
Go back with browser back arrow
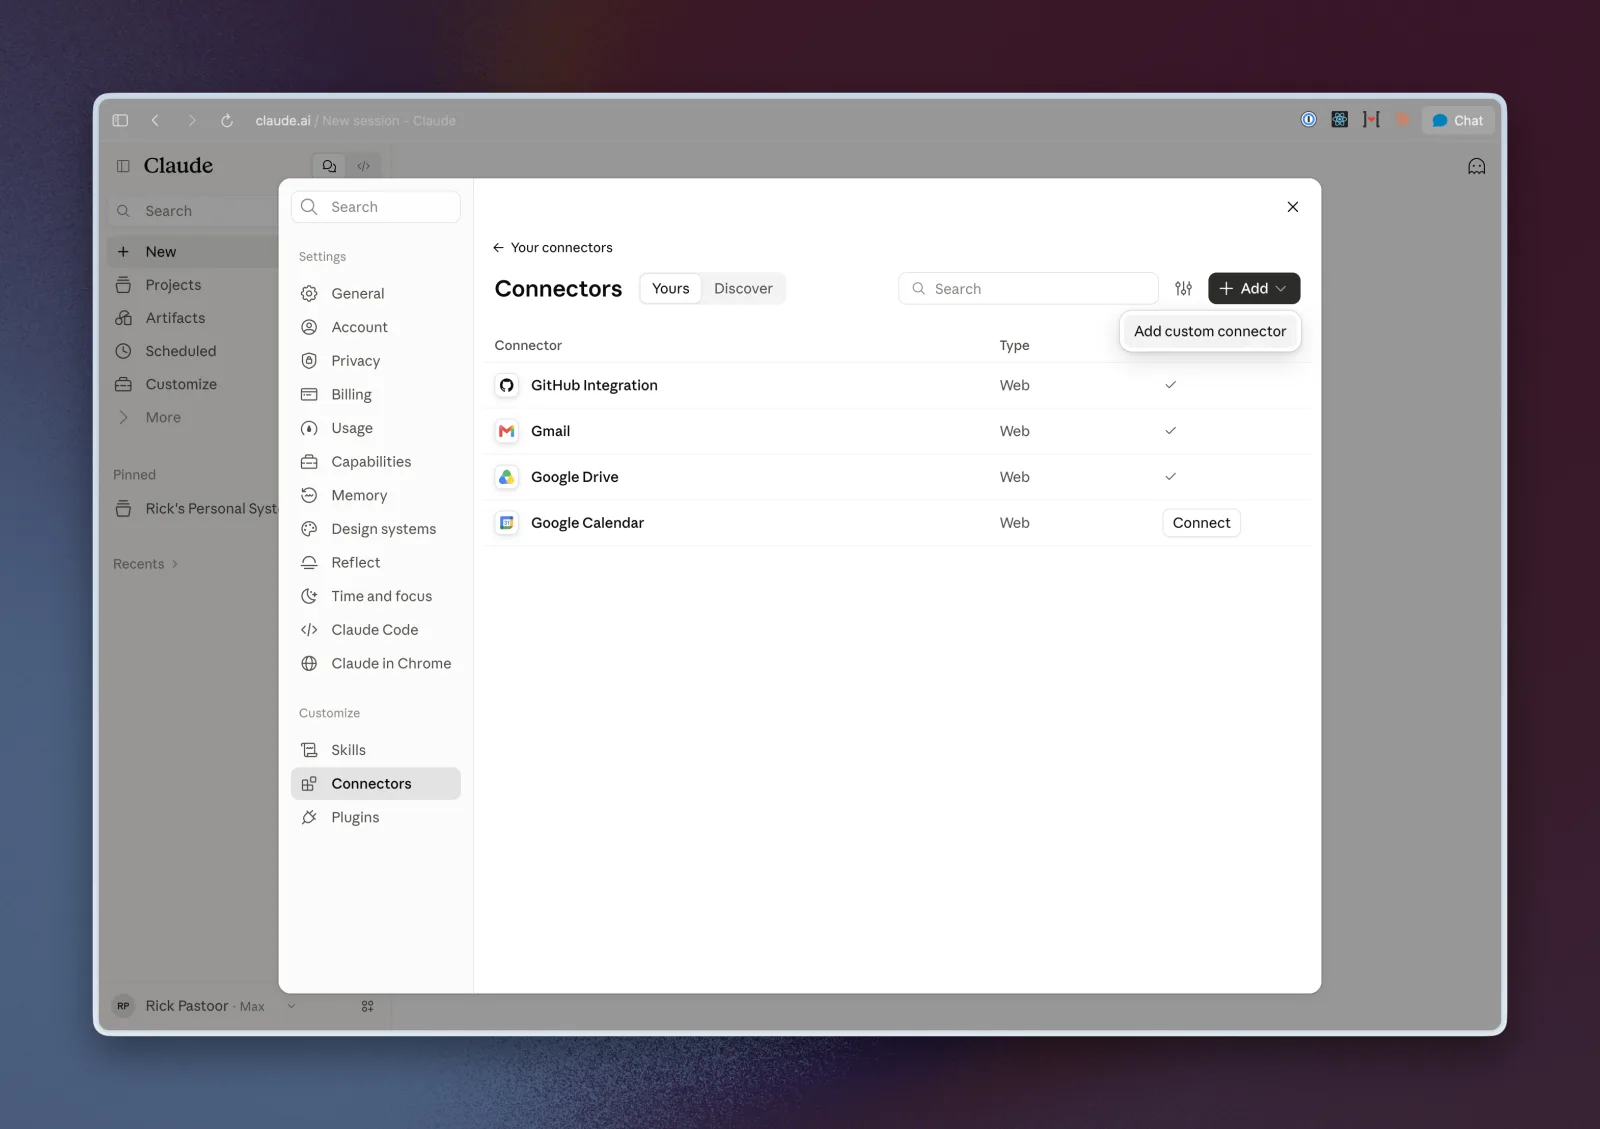pos(155,120)
